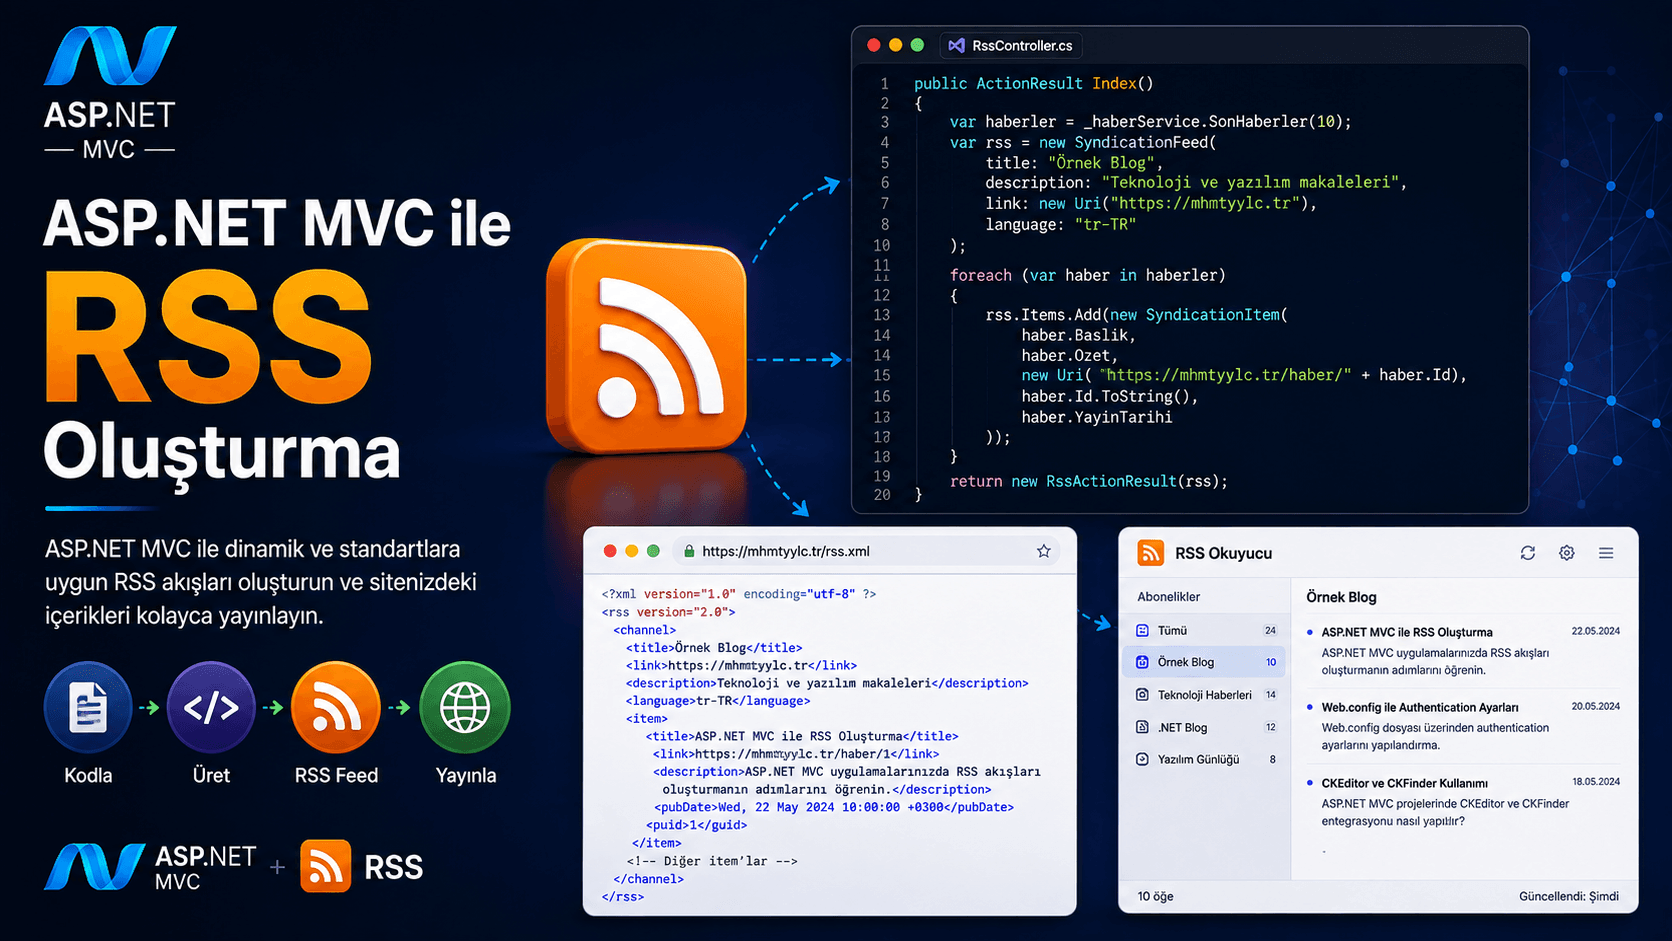Click the XML line <rss version="2.0">
This screenshot has width=1672, height=941.
coord(668,612)
